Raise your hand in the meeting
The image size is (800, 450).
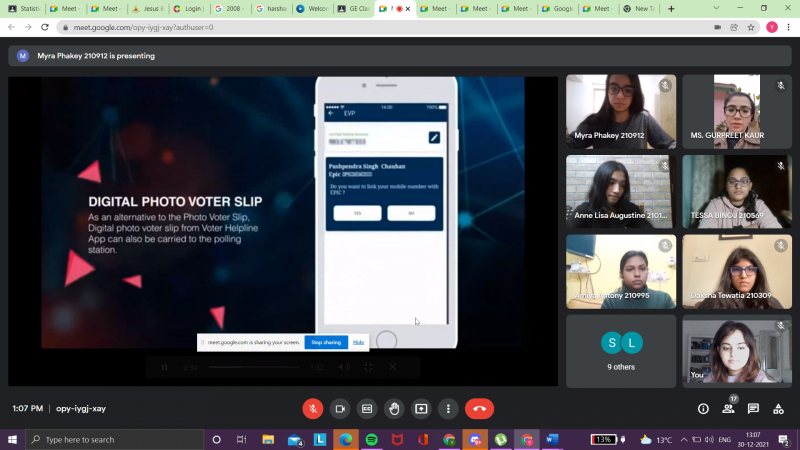pyautogui.click(x=394, y=409)
